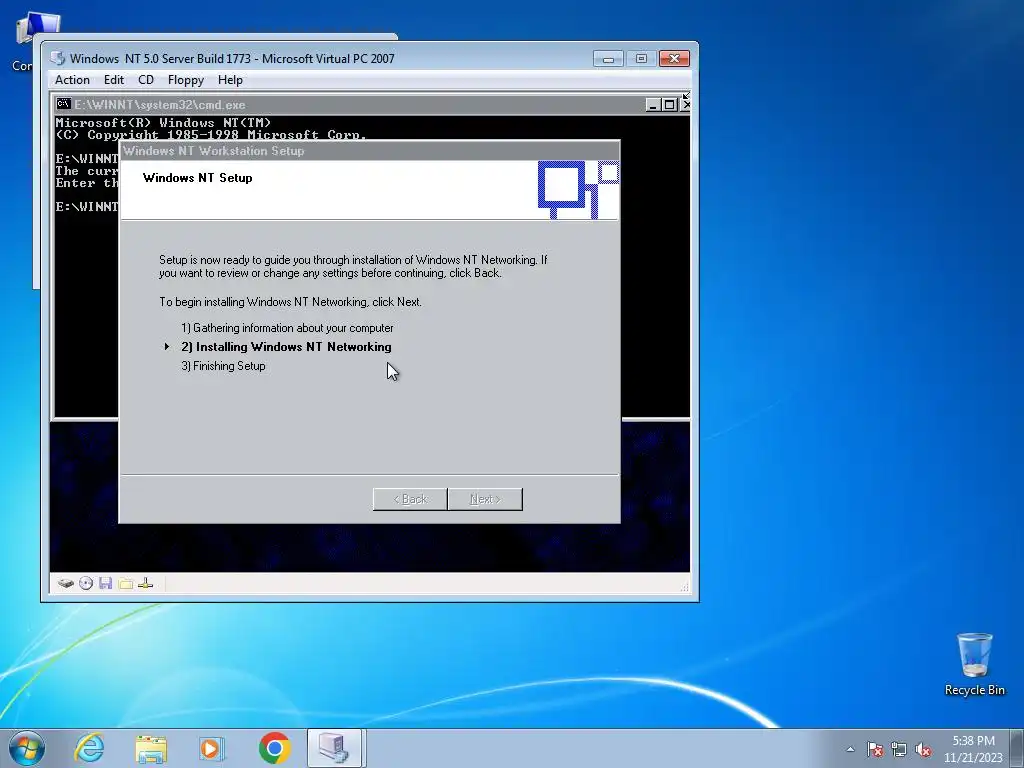Click the Virtual PC window resize grip

point(684,587)
